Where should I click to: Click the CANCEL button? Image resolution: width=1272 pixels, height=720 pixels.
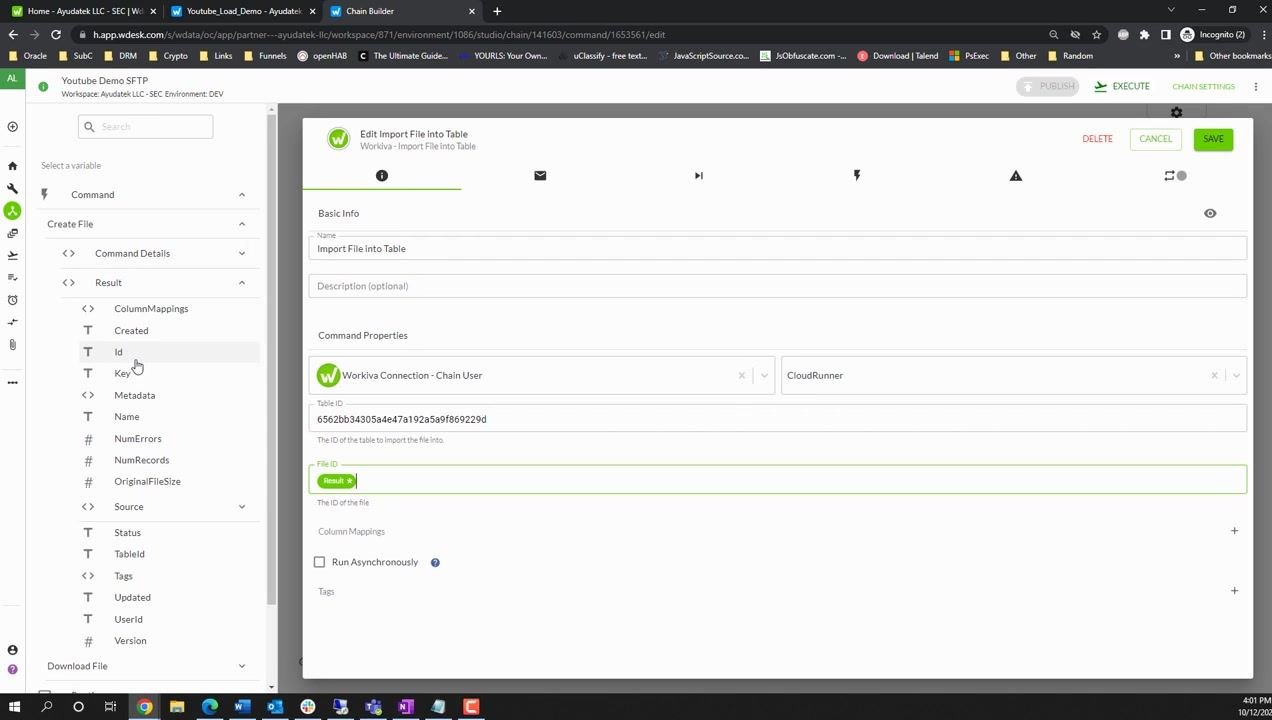pos(1155,139)
